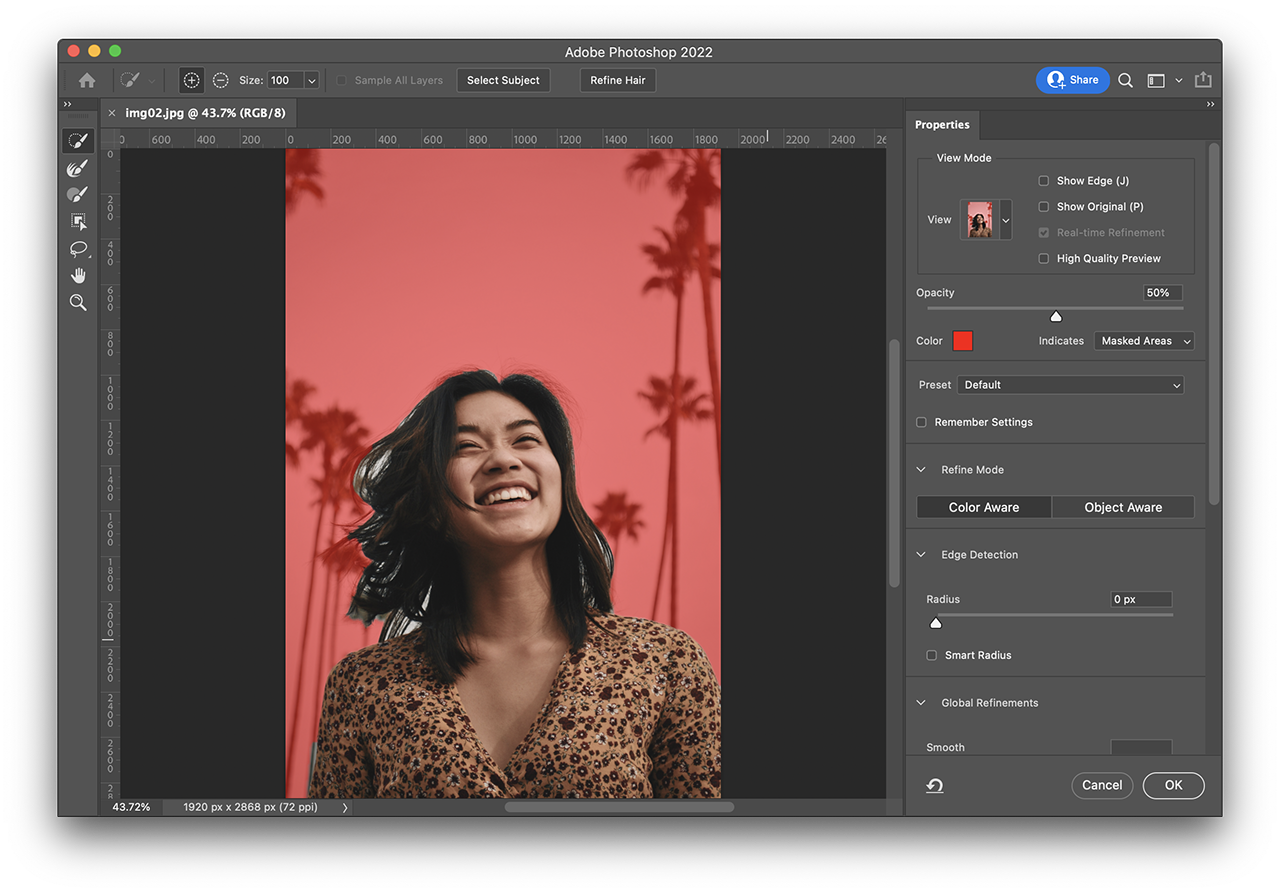Click the 43.72% zoom level field
This screenshot has height=893, width=1280.
pyautogui.click(x=132, y=807)
